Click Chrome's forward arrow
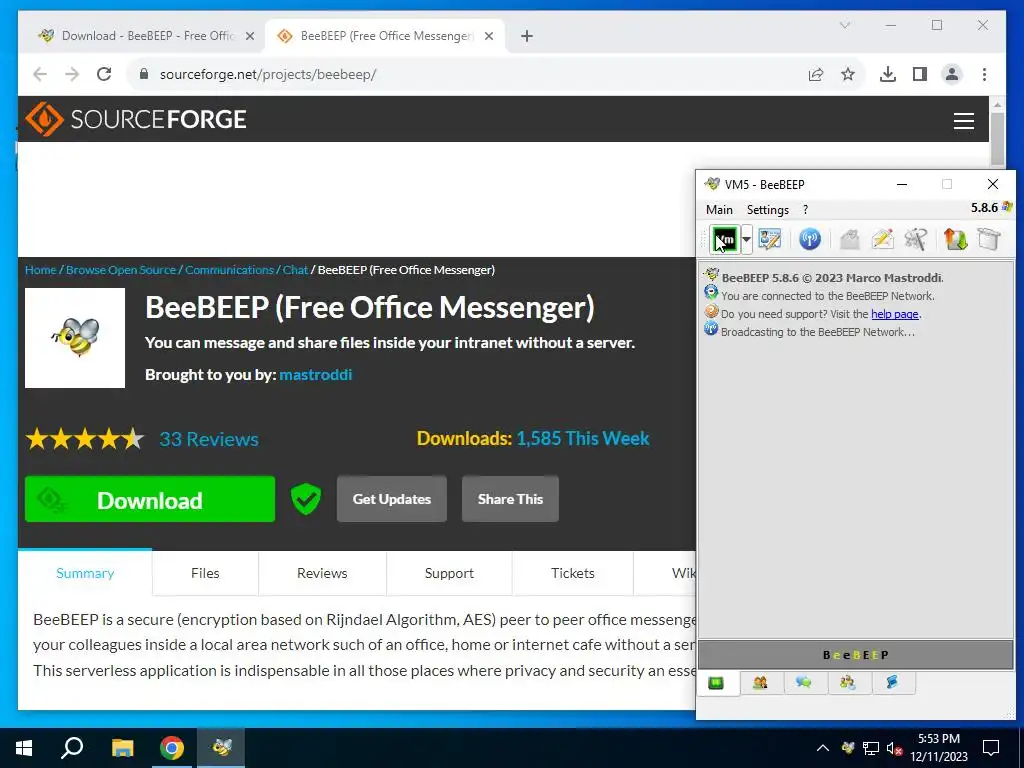The width and height of the screenshot is (1024, 768). (72, 74)
